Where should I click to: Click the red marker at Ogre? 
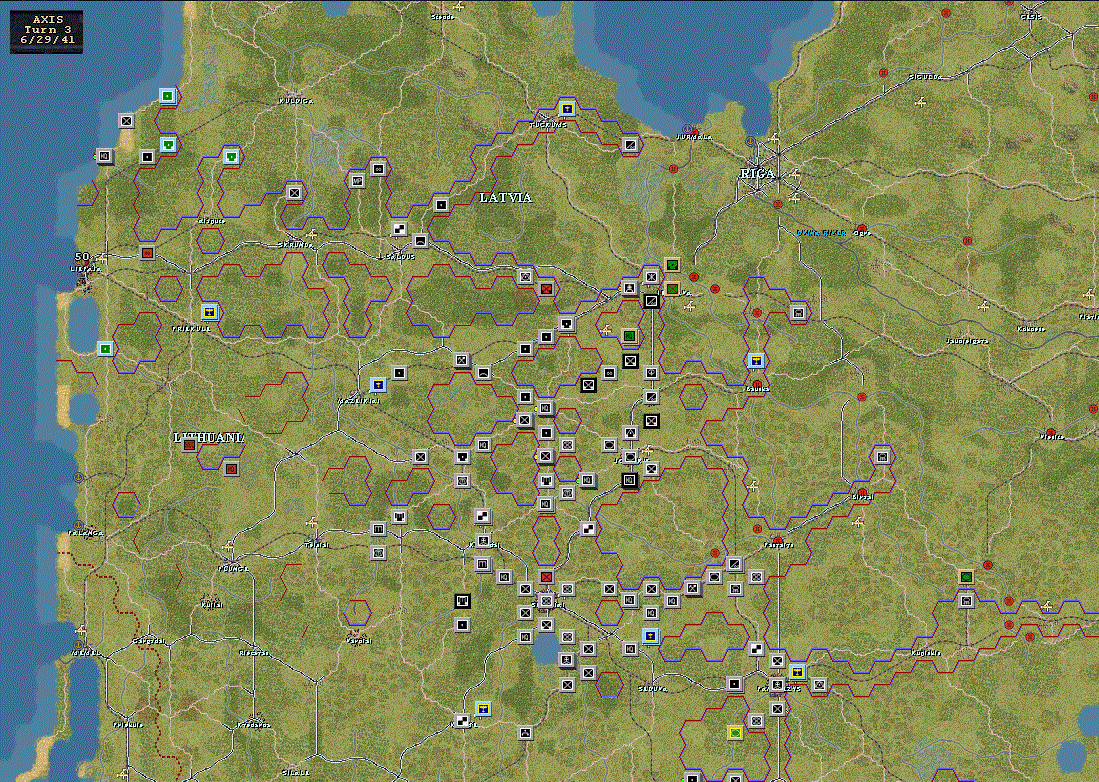[x=862, y=227]
